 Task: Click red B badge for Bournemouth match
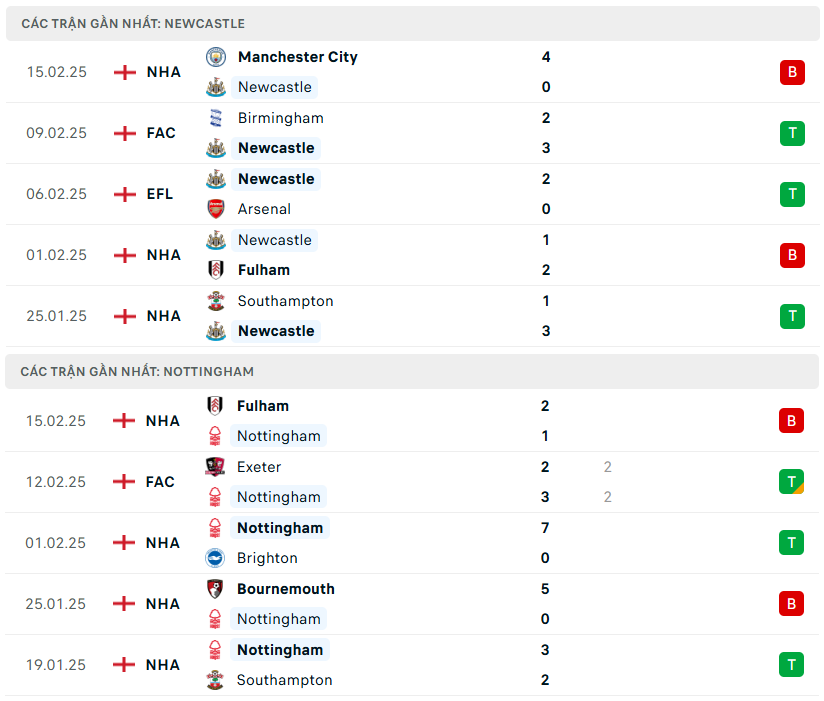click(792, 604)
